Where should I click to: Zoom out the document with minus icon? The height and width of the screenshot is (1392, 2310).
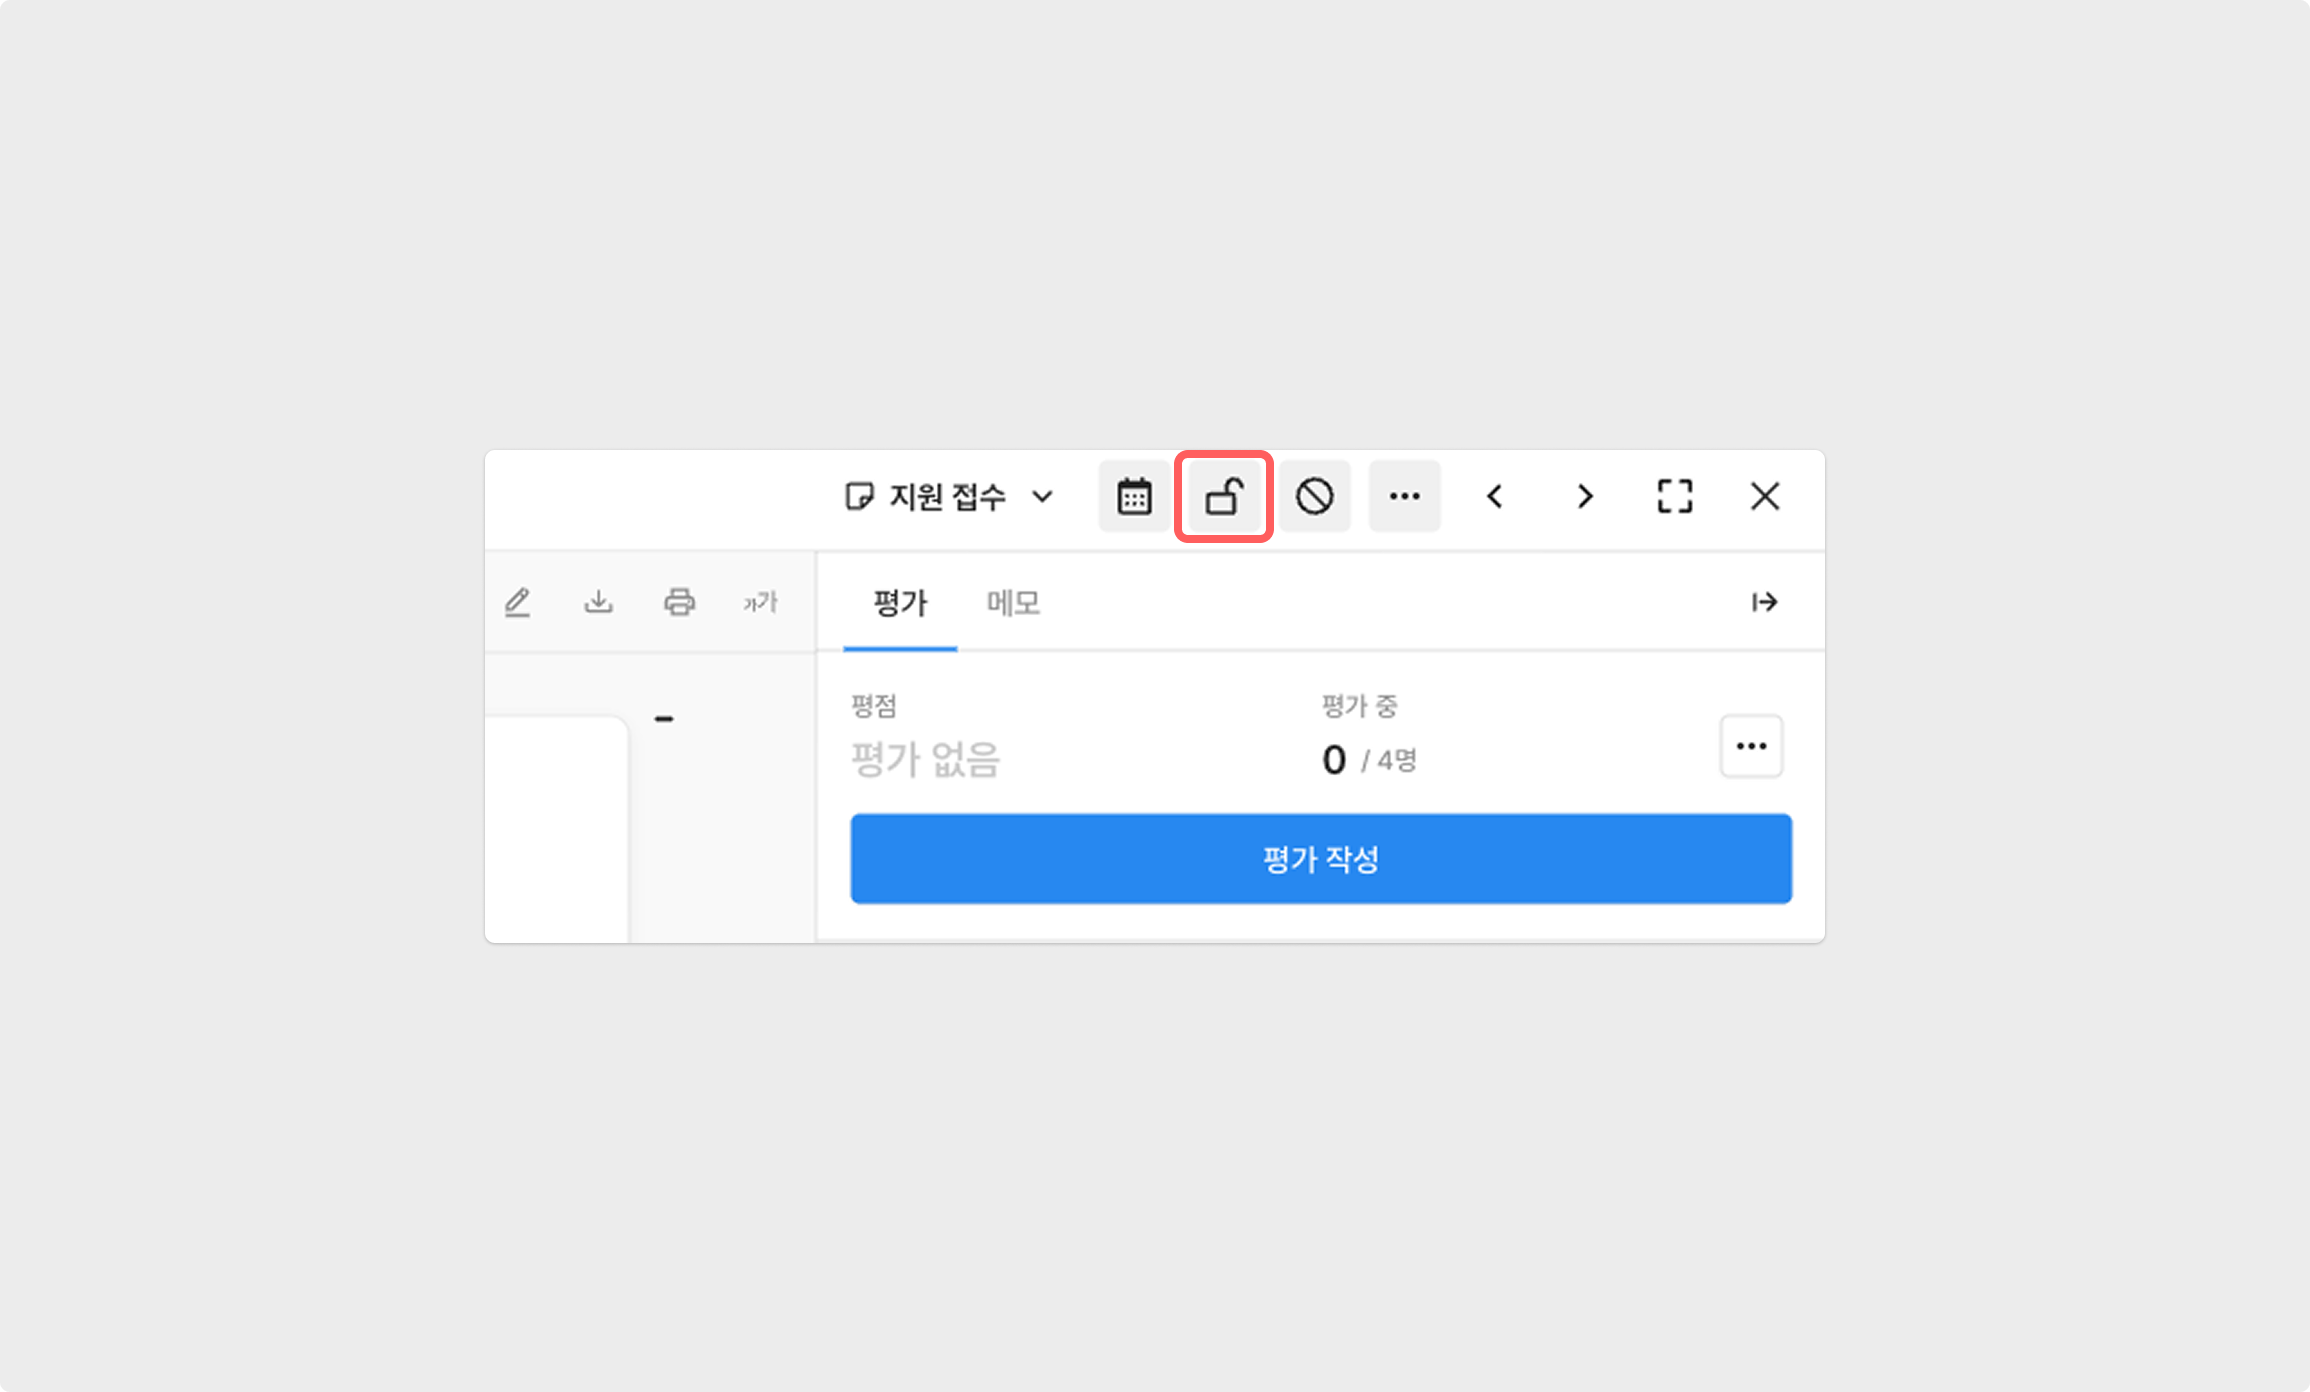[664, 719]
